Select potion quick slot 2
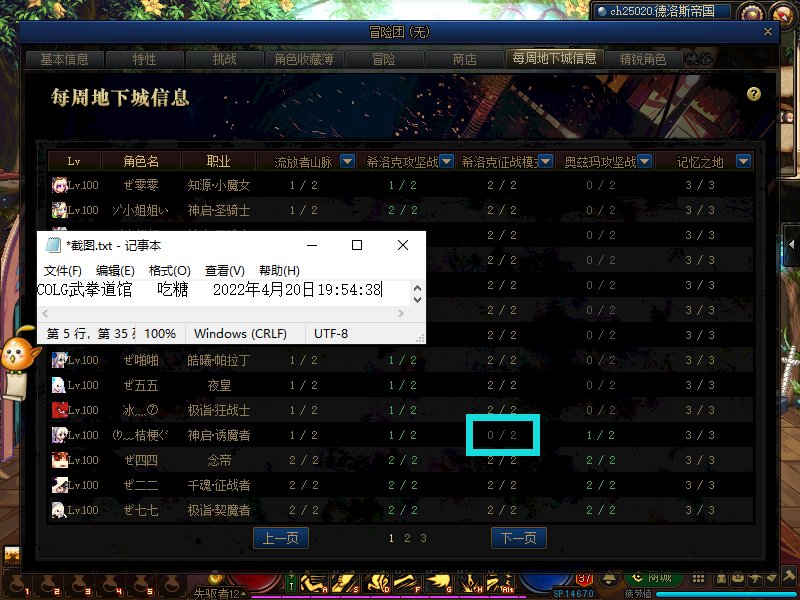Viewport: 800px width, 600px height. (48, 586)
